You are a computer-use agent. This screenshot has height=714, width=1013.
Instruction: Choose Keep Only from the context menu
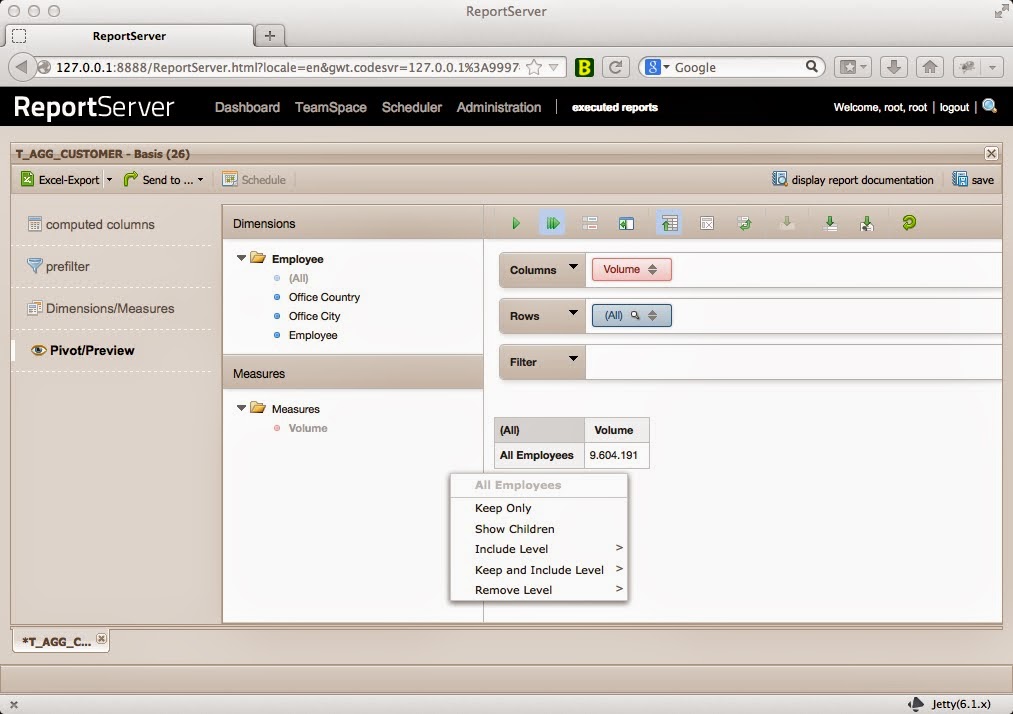coord(539,508)
